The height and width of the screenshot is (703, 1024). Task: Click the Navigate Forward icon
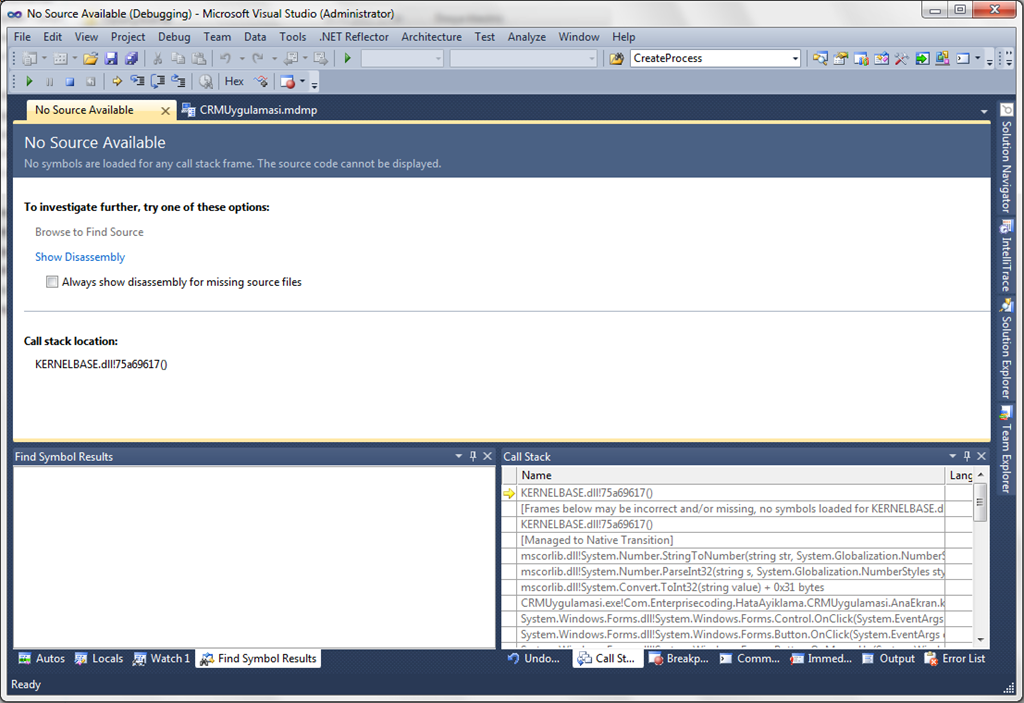[321, 59]
